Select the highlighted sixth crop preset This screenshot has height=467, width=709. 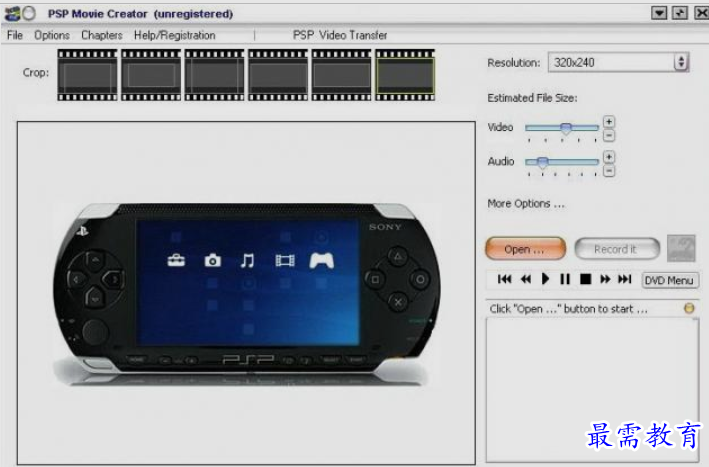[405, 75]
